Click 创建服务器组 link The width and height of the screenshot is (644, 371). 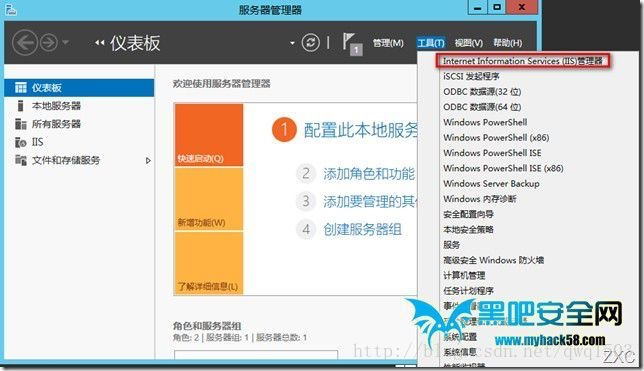pyautogui.click(x=362, y=229)
